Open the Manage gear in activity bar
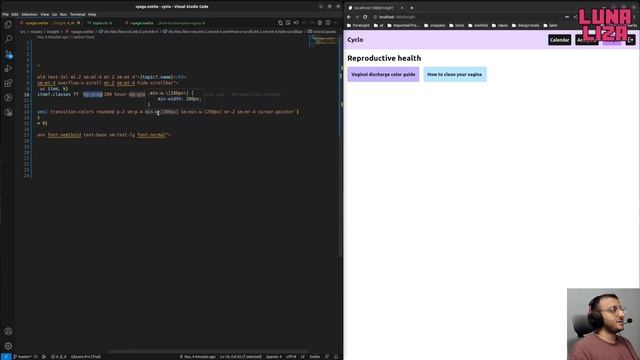Image resolution: width=640 pixels, height=360 pixels. 8,346
